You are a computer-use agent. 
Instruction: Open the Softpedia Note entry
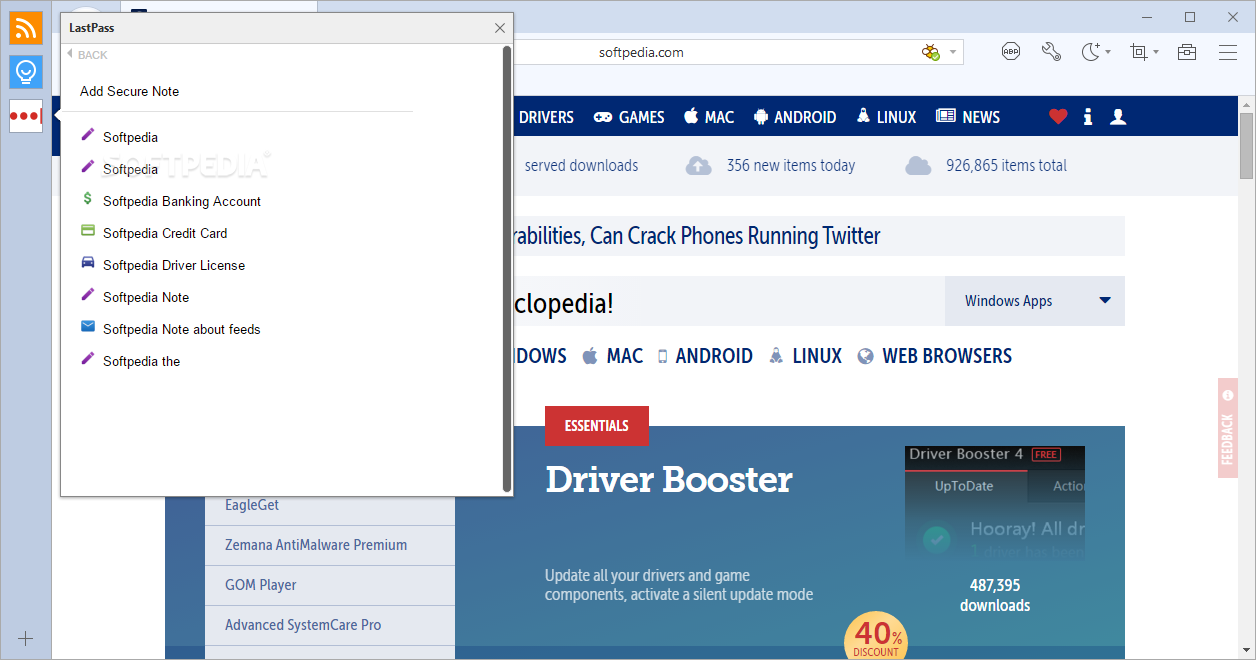coord(146,297)
